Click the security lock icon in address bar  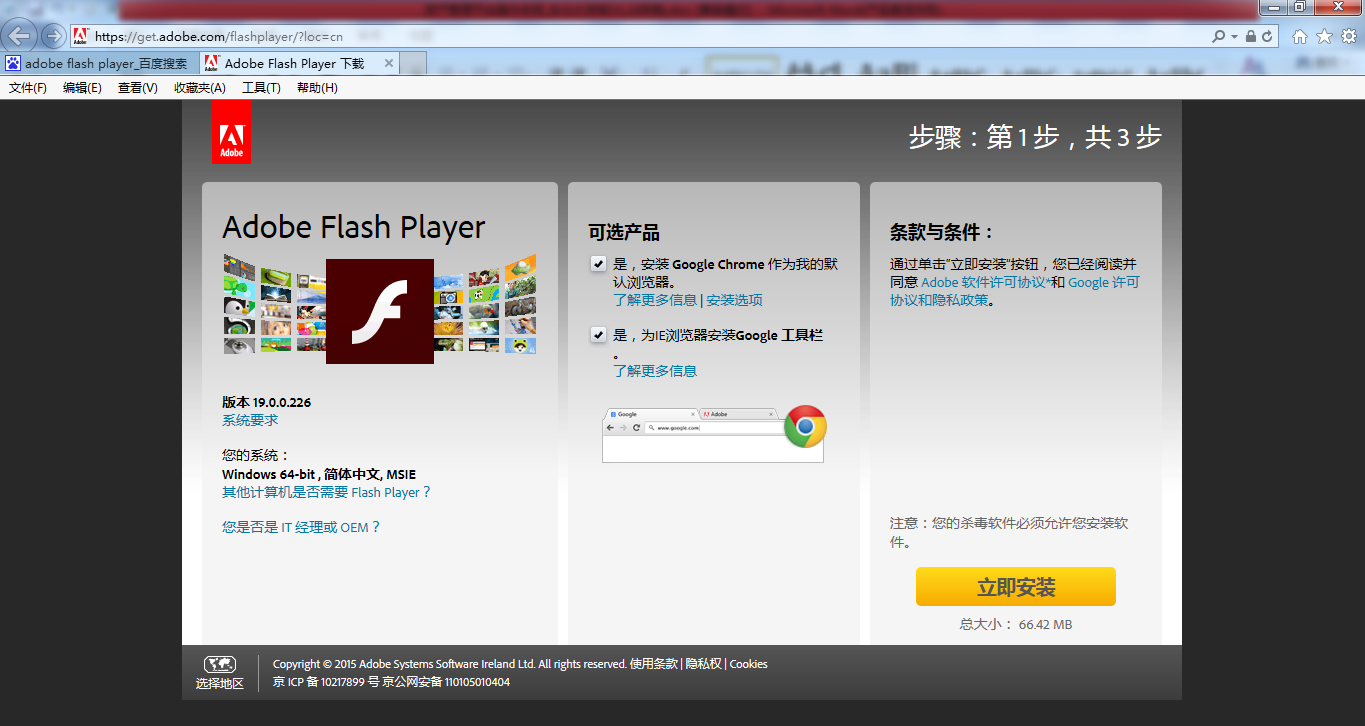point(1251,37)
